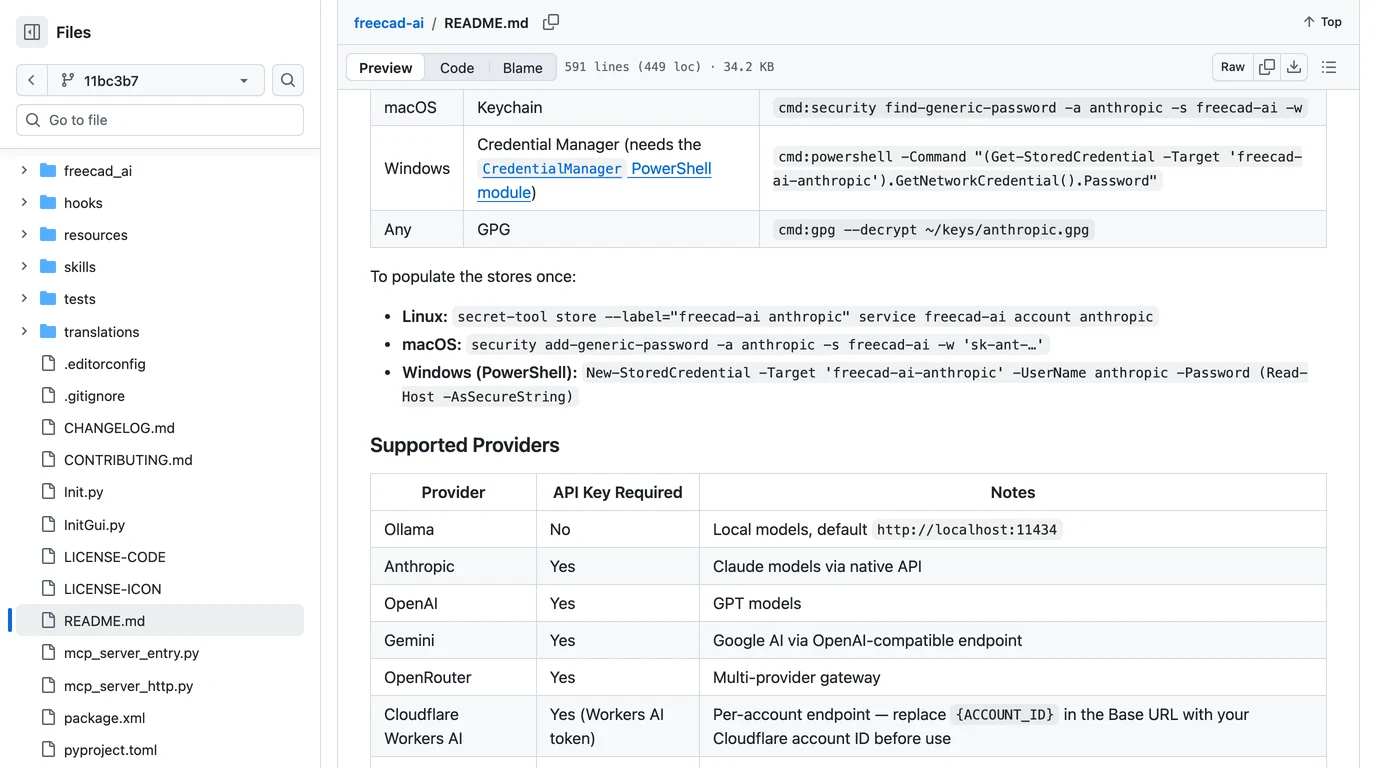Click the pyproject.toml file icon
Image resolution: width=1376 pixels, height=768 pixels.
pos(48,750)
